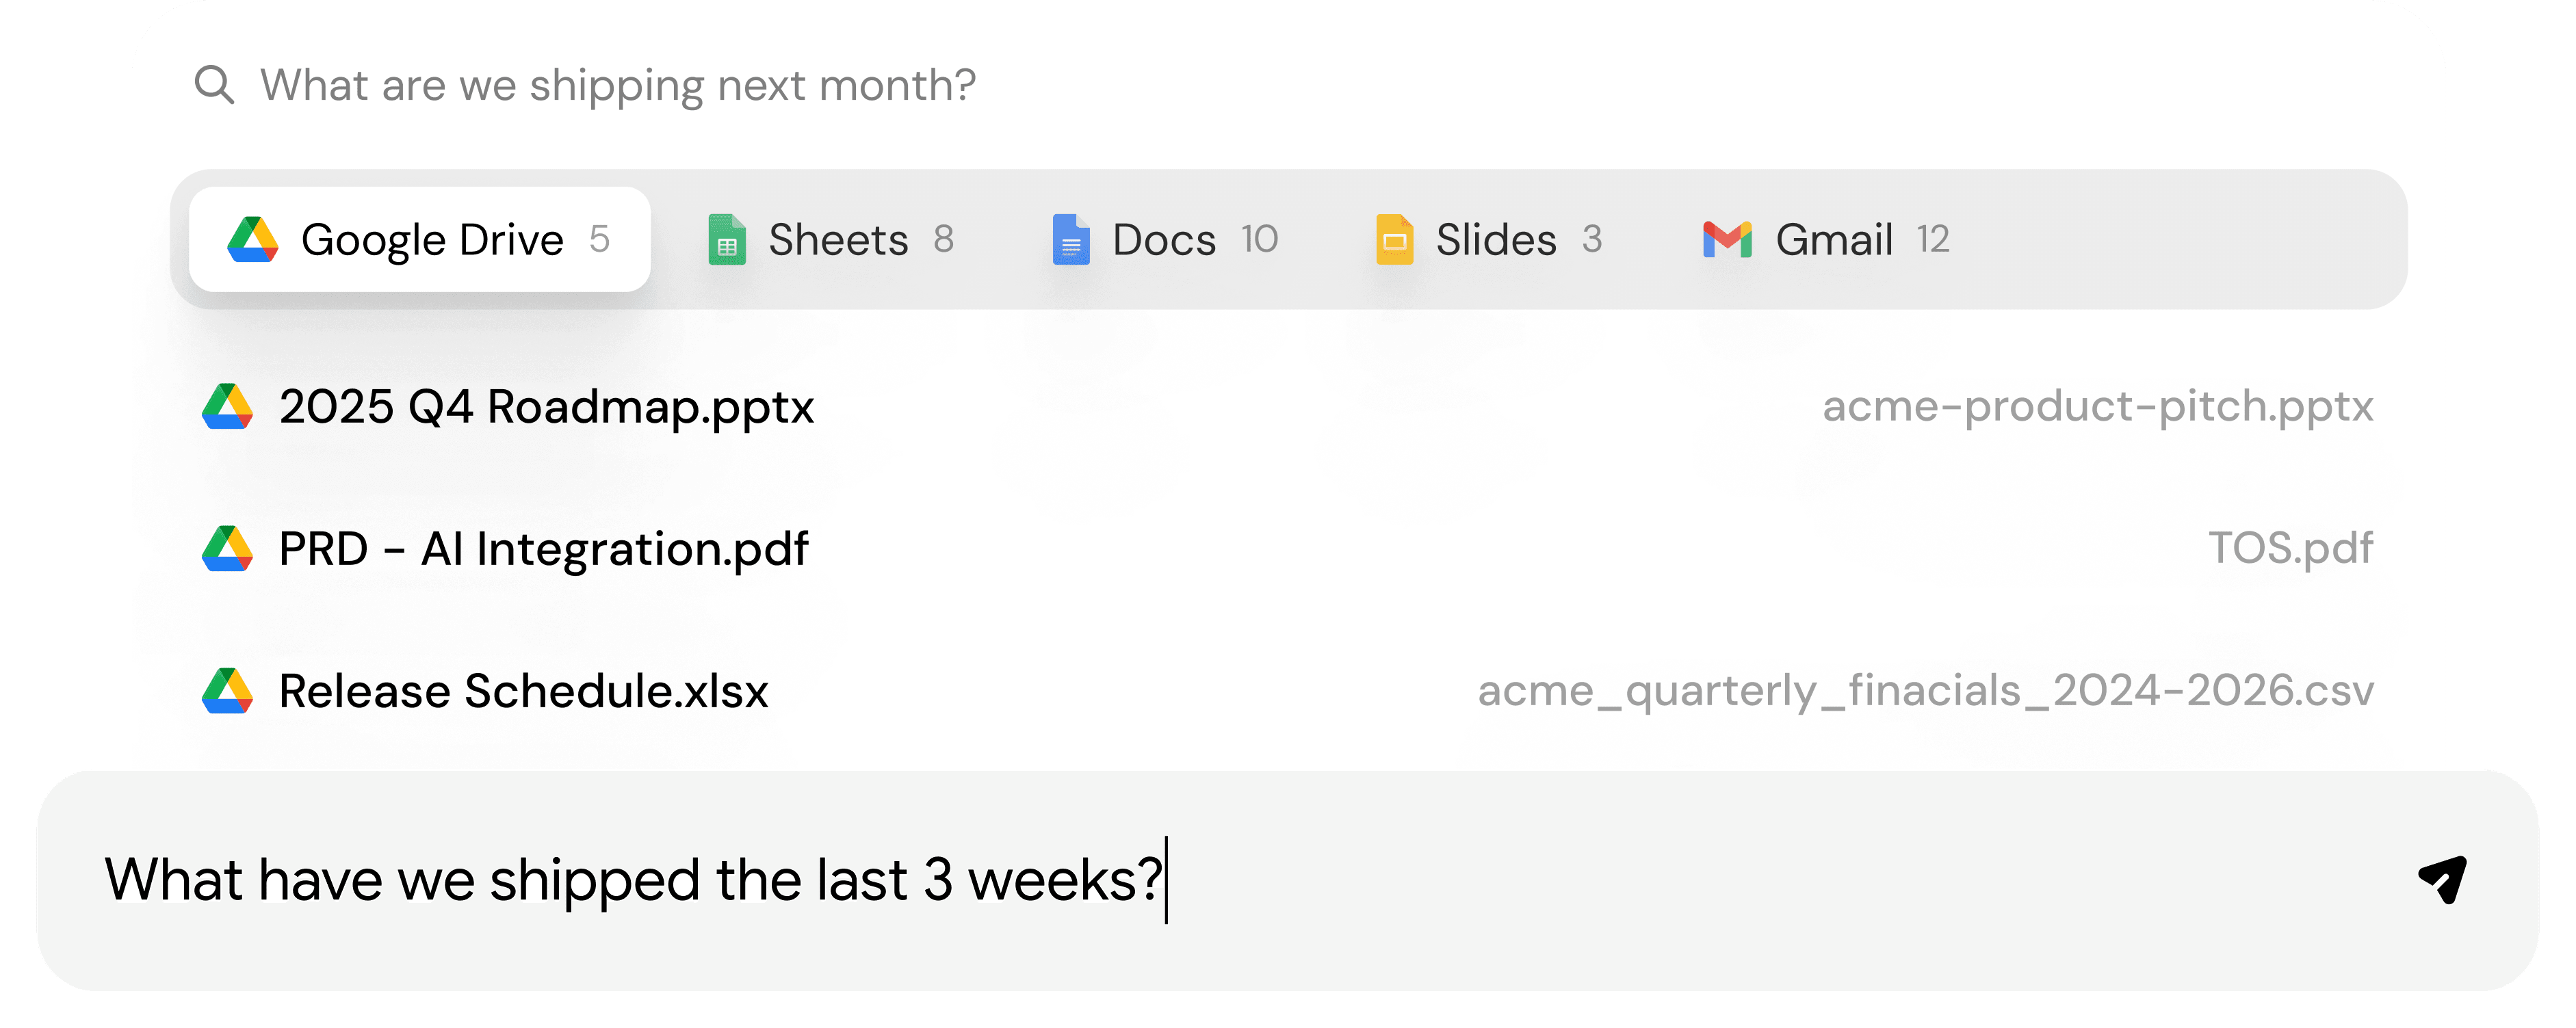Click the search magnifier icon
Viewport: 2576px width, 1028px height.
[x=214, y=85]
